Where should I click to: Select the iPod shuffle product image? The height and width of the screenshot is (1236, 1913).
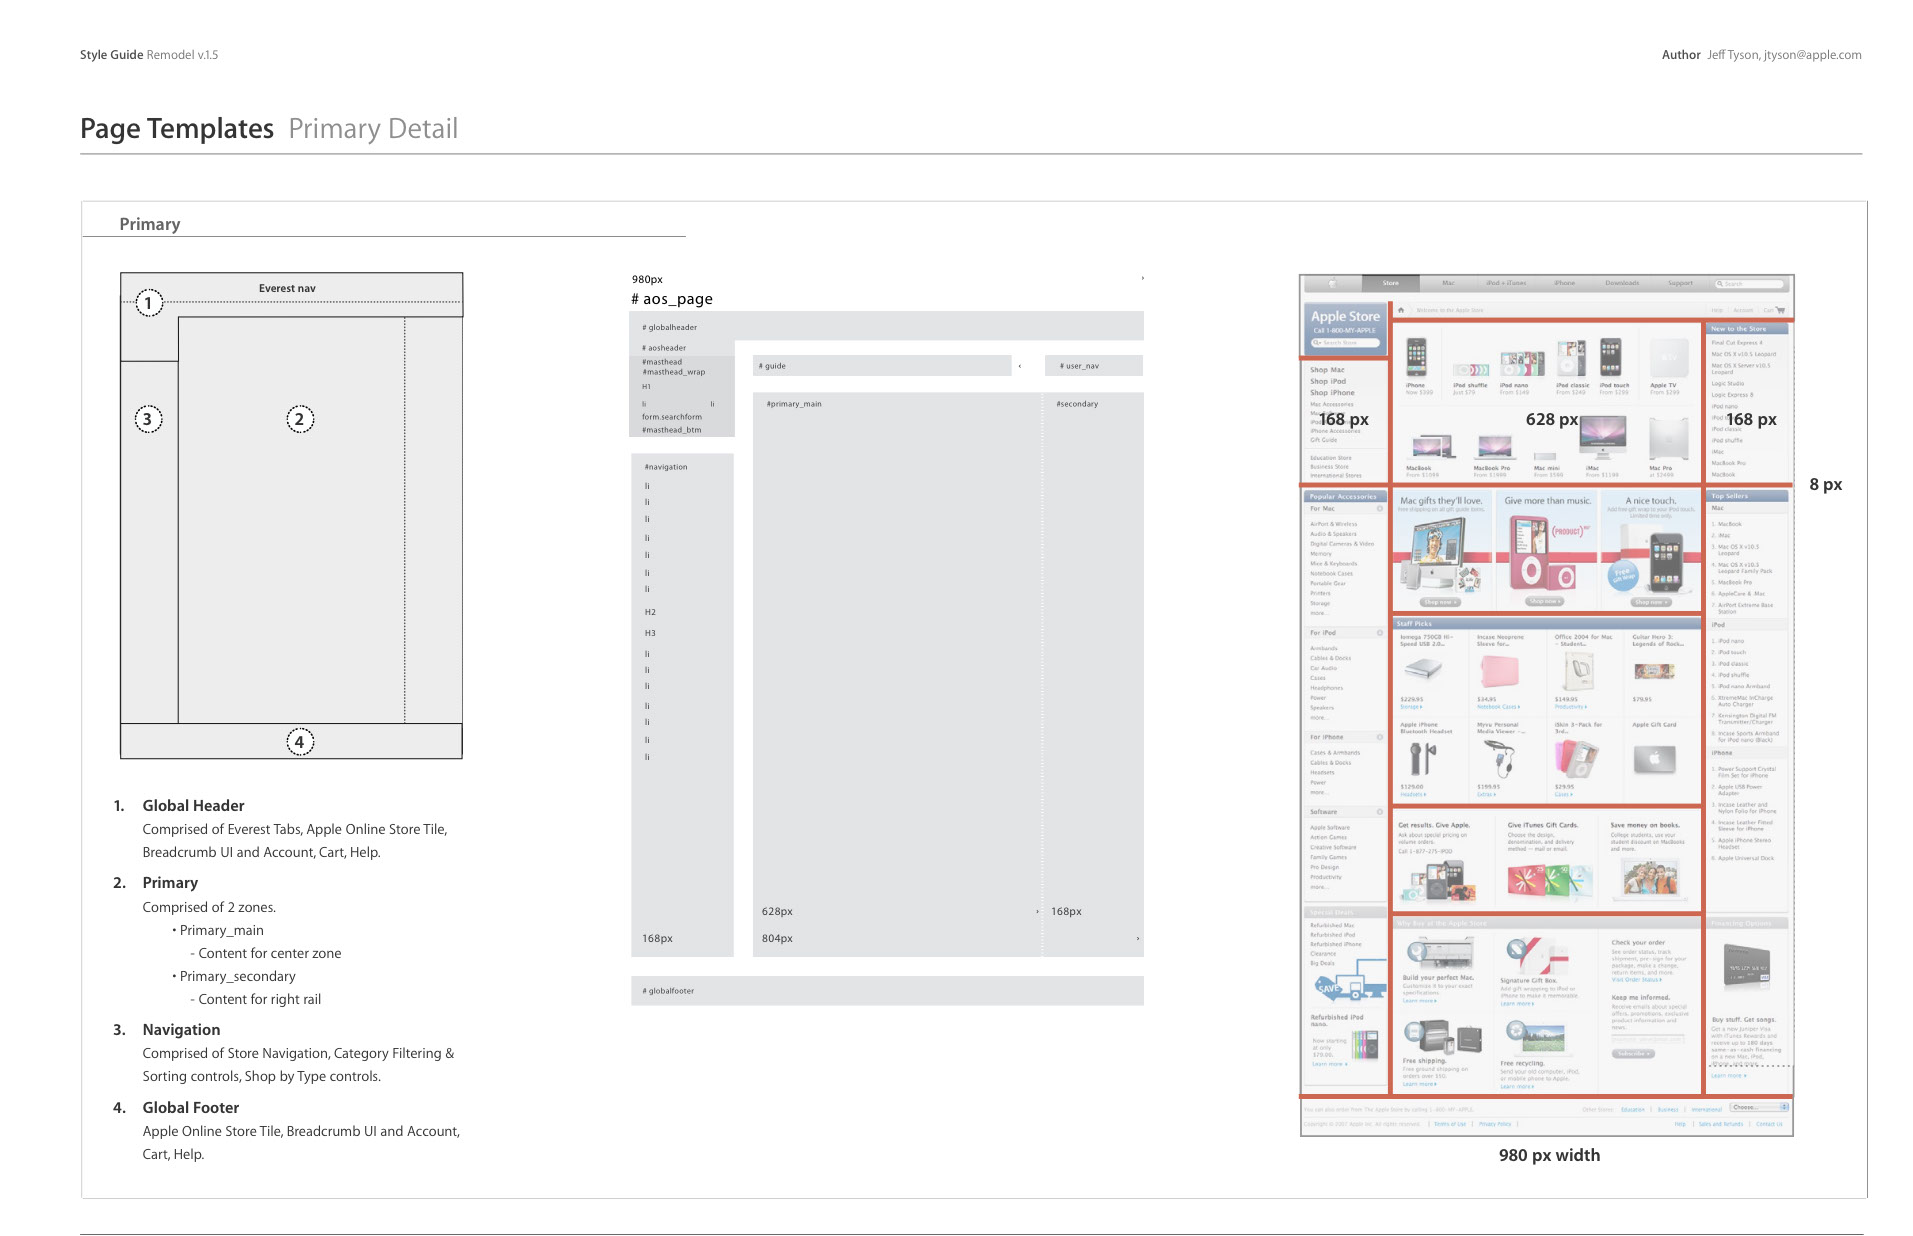click(1471, 370)
